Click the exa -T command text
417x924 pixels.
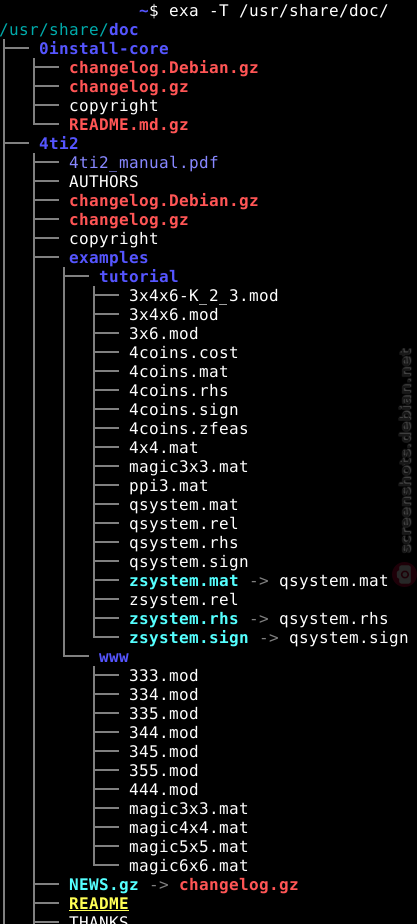click(198, 11)
